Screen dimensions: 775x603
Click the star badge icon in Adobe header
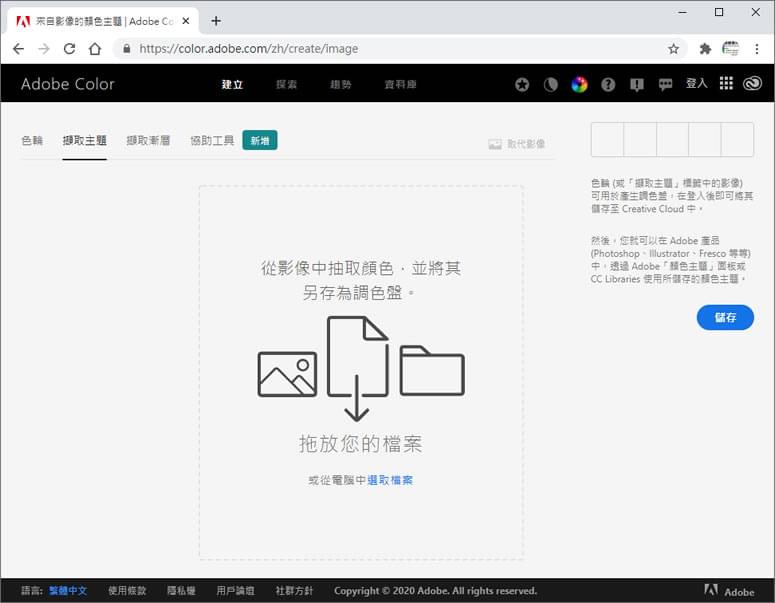[522, 85]
